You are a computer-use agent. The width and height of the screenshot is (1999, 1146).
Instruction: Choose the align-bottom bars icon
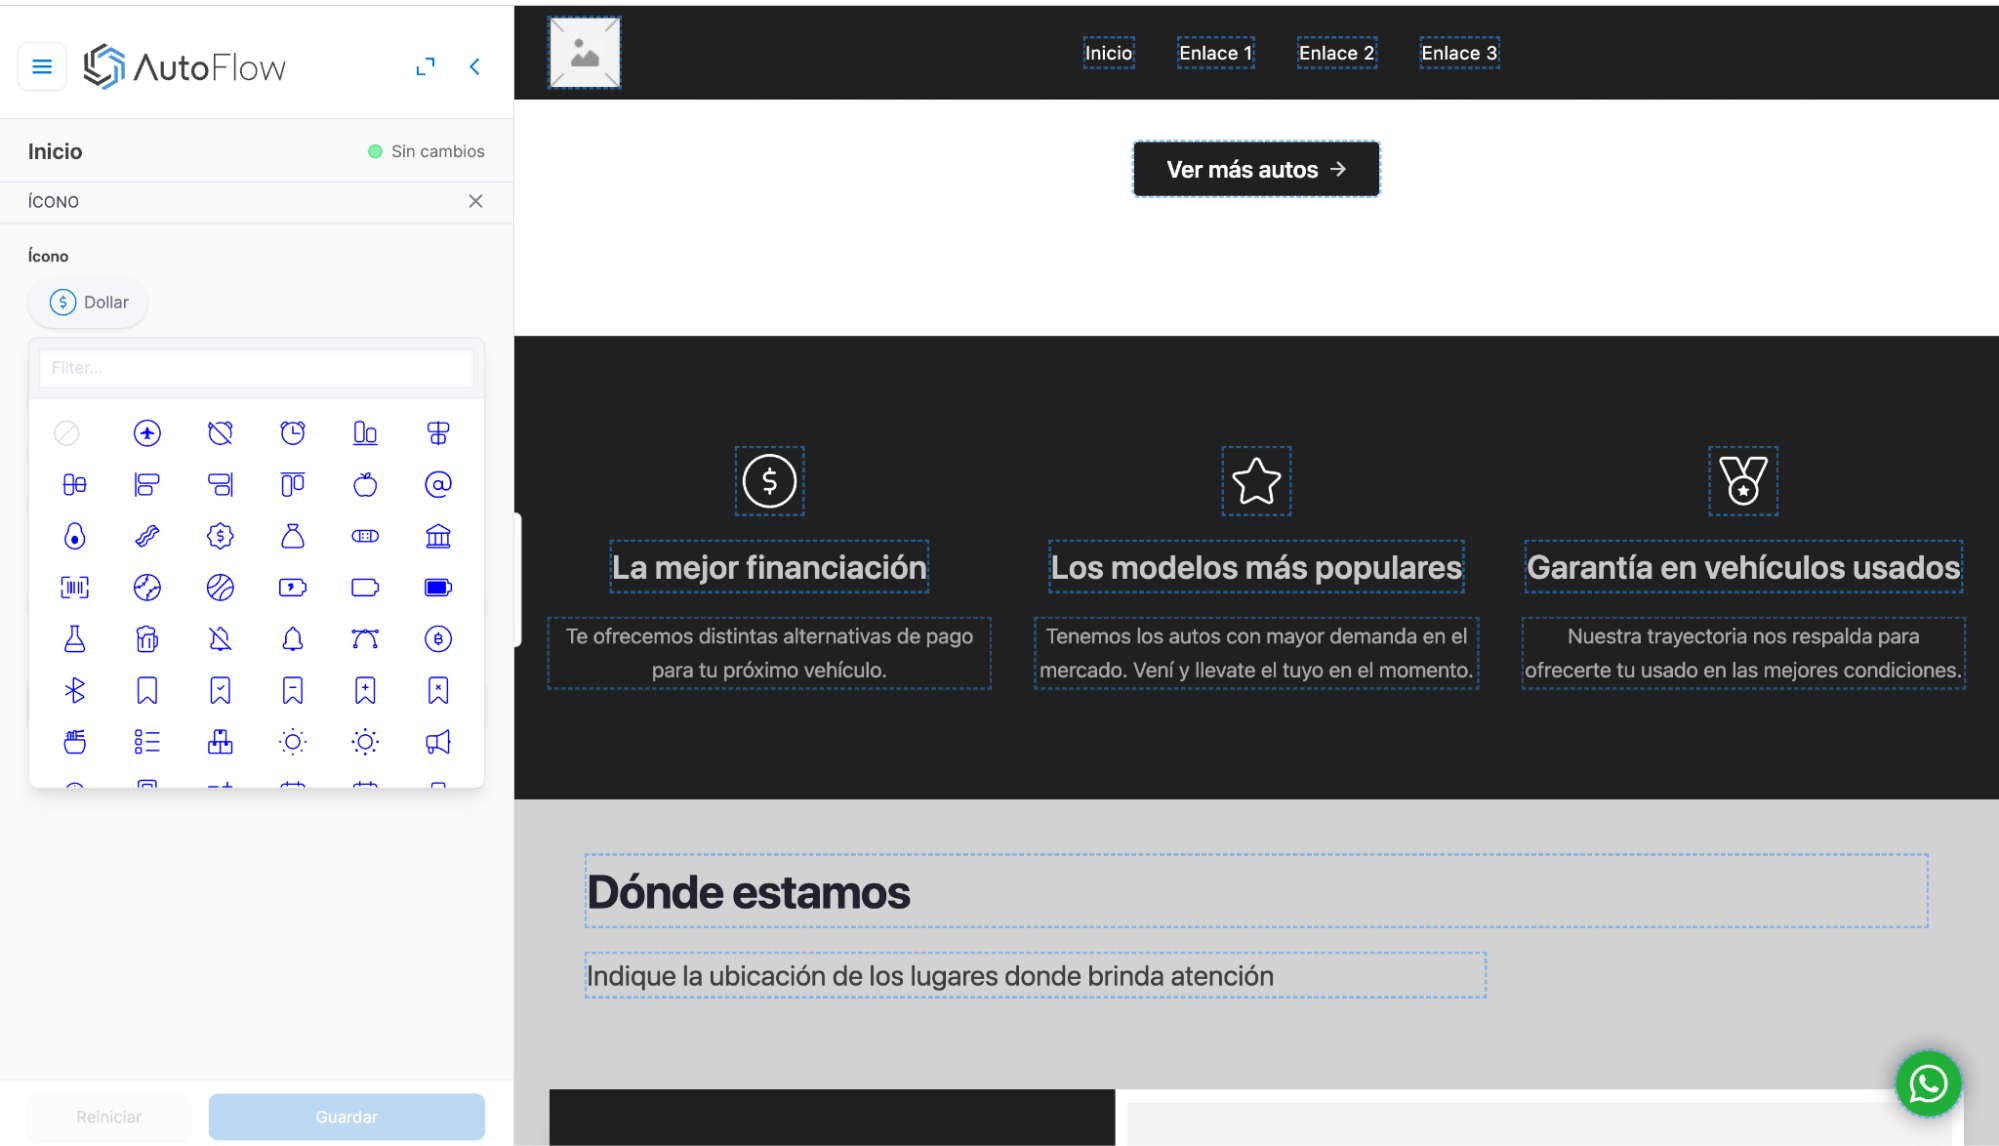pyautogui.click(x=366, y=433)
